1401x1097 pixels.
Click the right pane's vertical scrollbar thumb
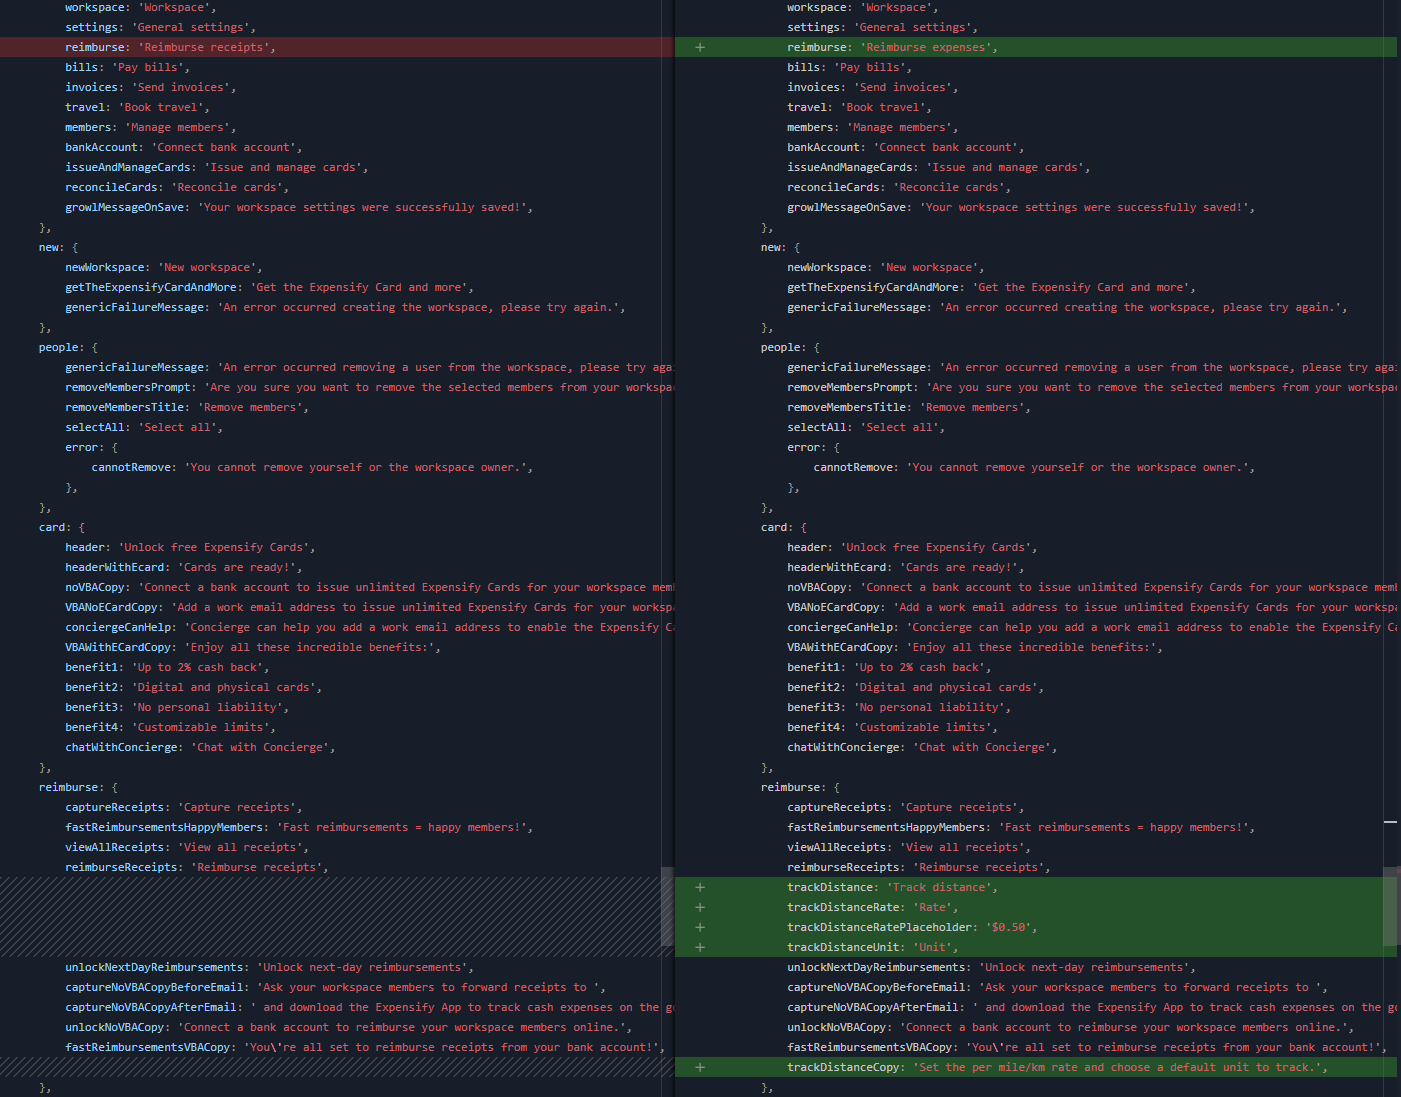coord(1390,906)
